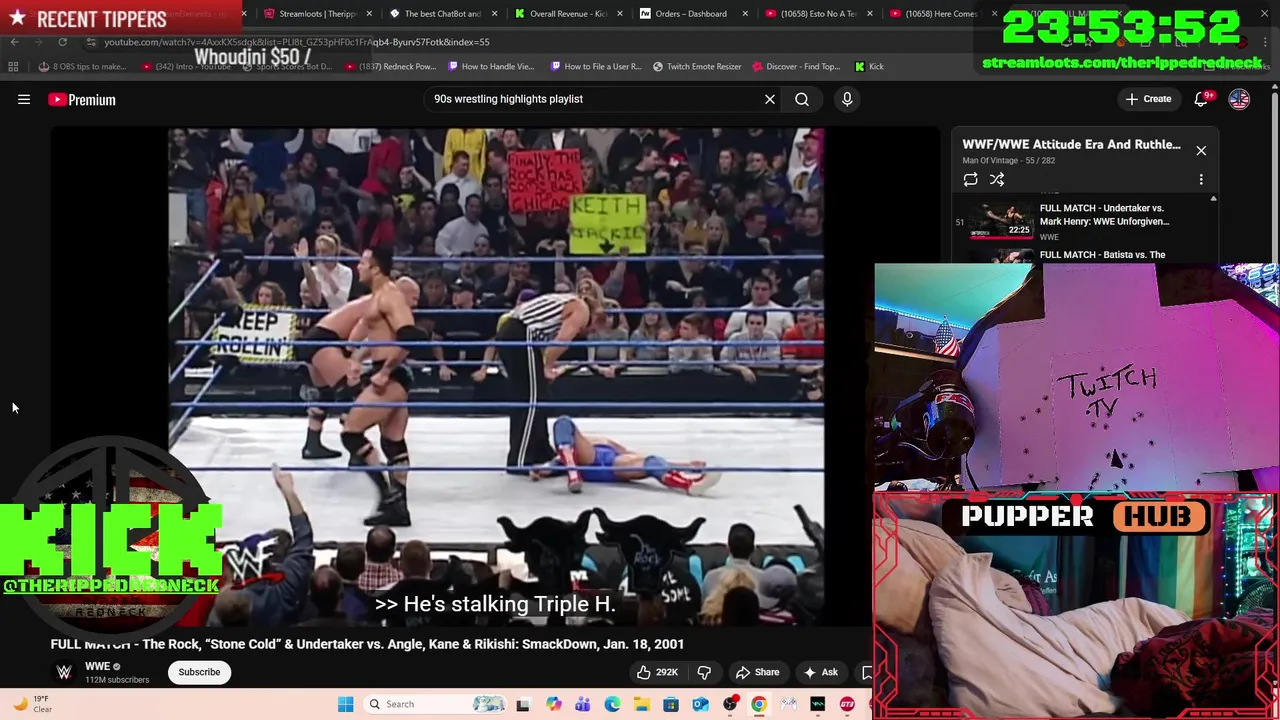Click the Create button
This screenshot has width=1280, height=720.
pos(1148,99)
